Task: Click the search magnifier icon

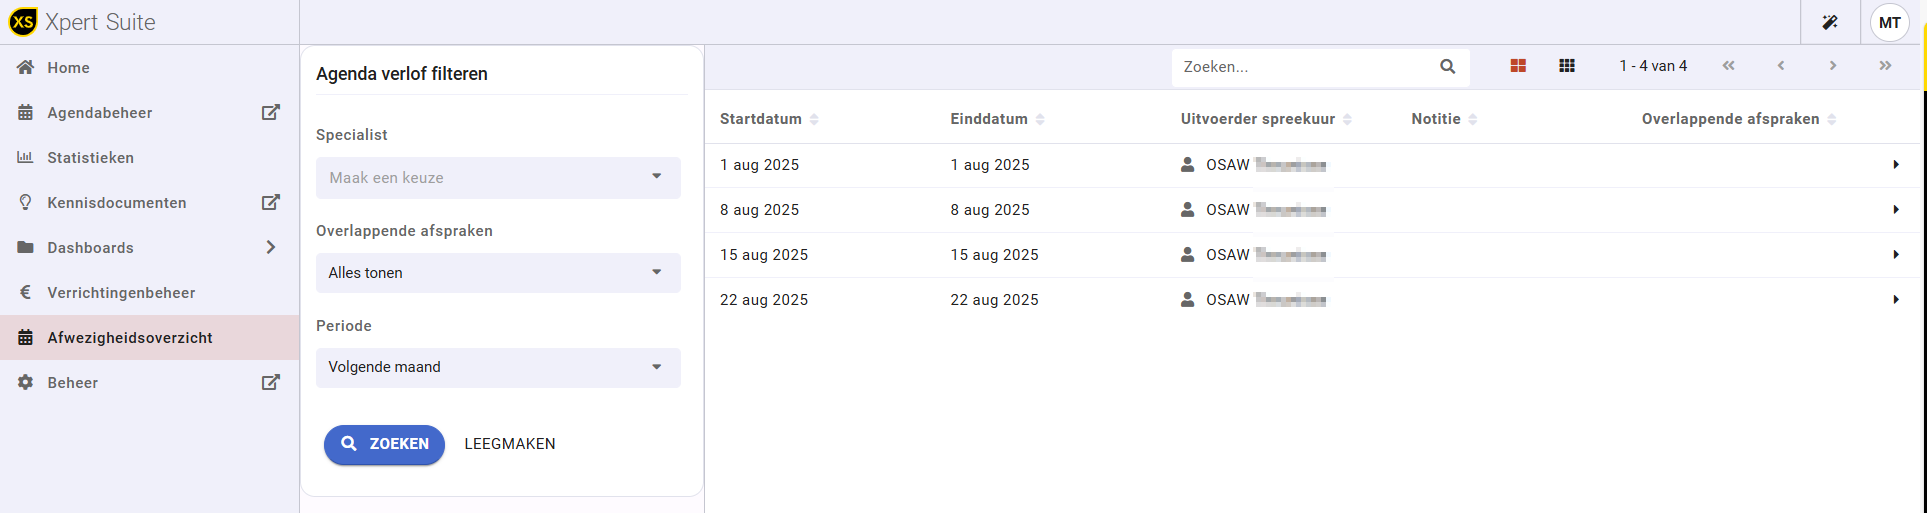Action: click(x=1447, y=67)
